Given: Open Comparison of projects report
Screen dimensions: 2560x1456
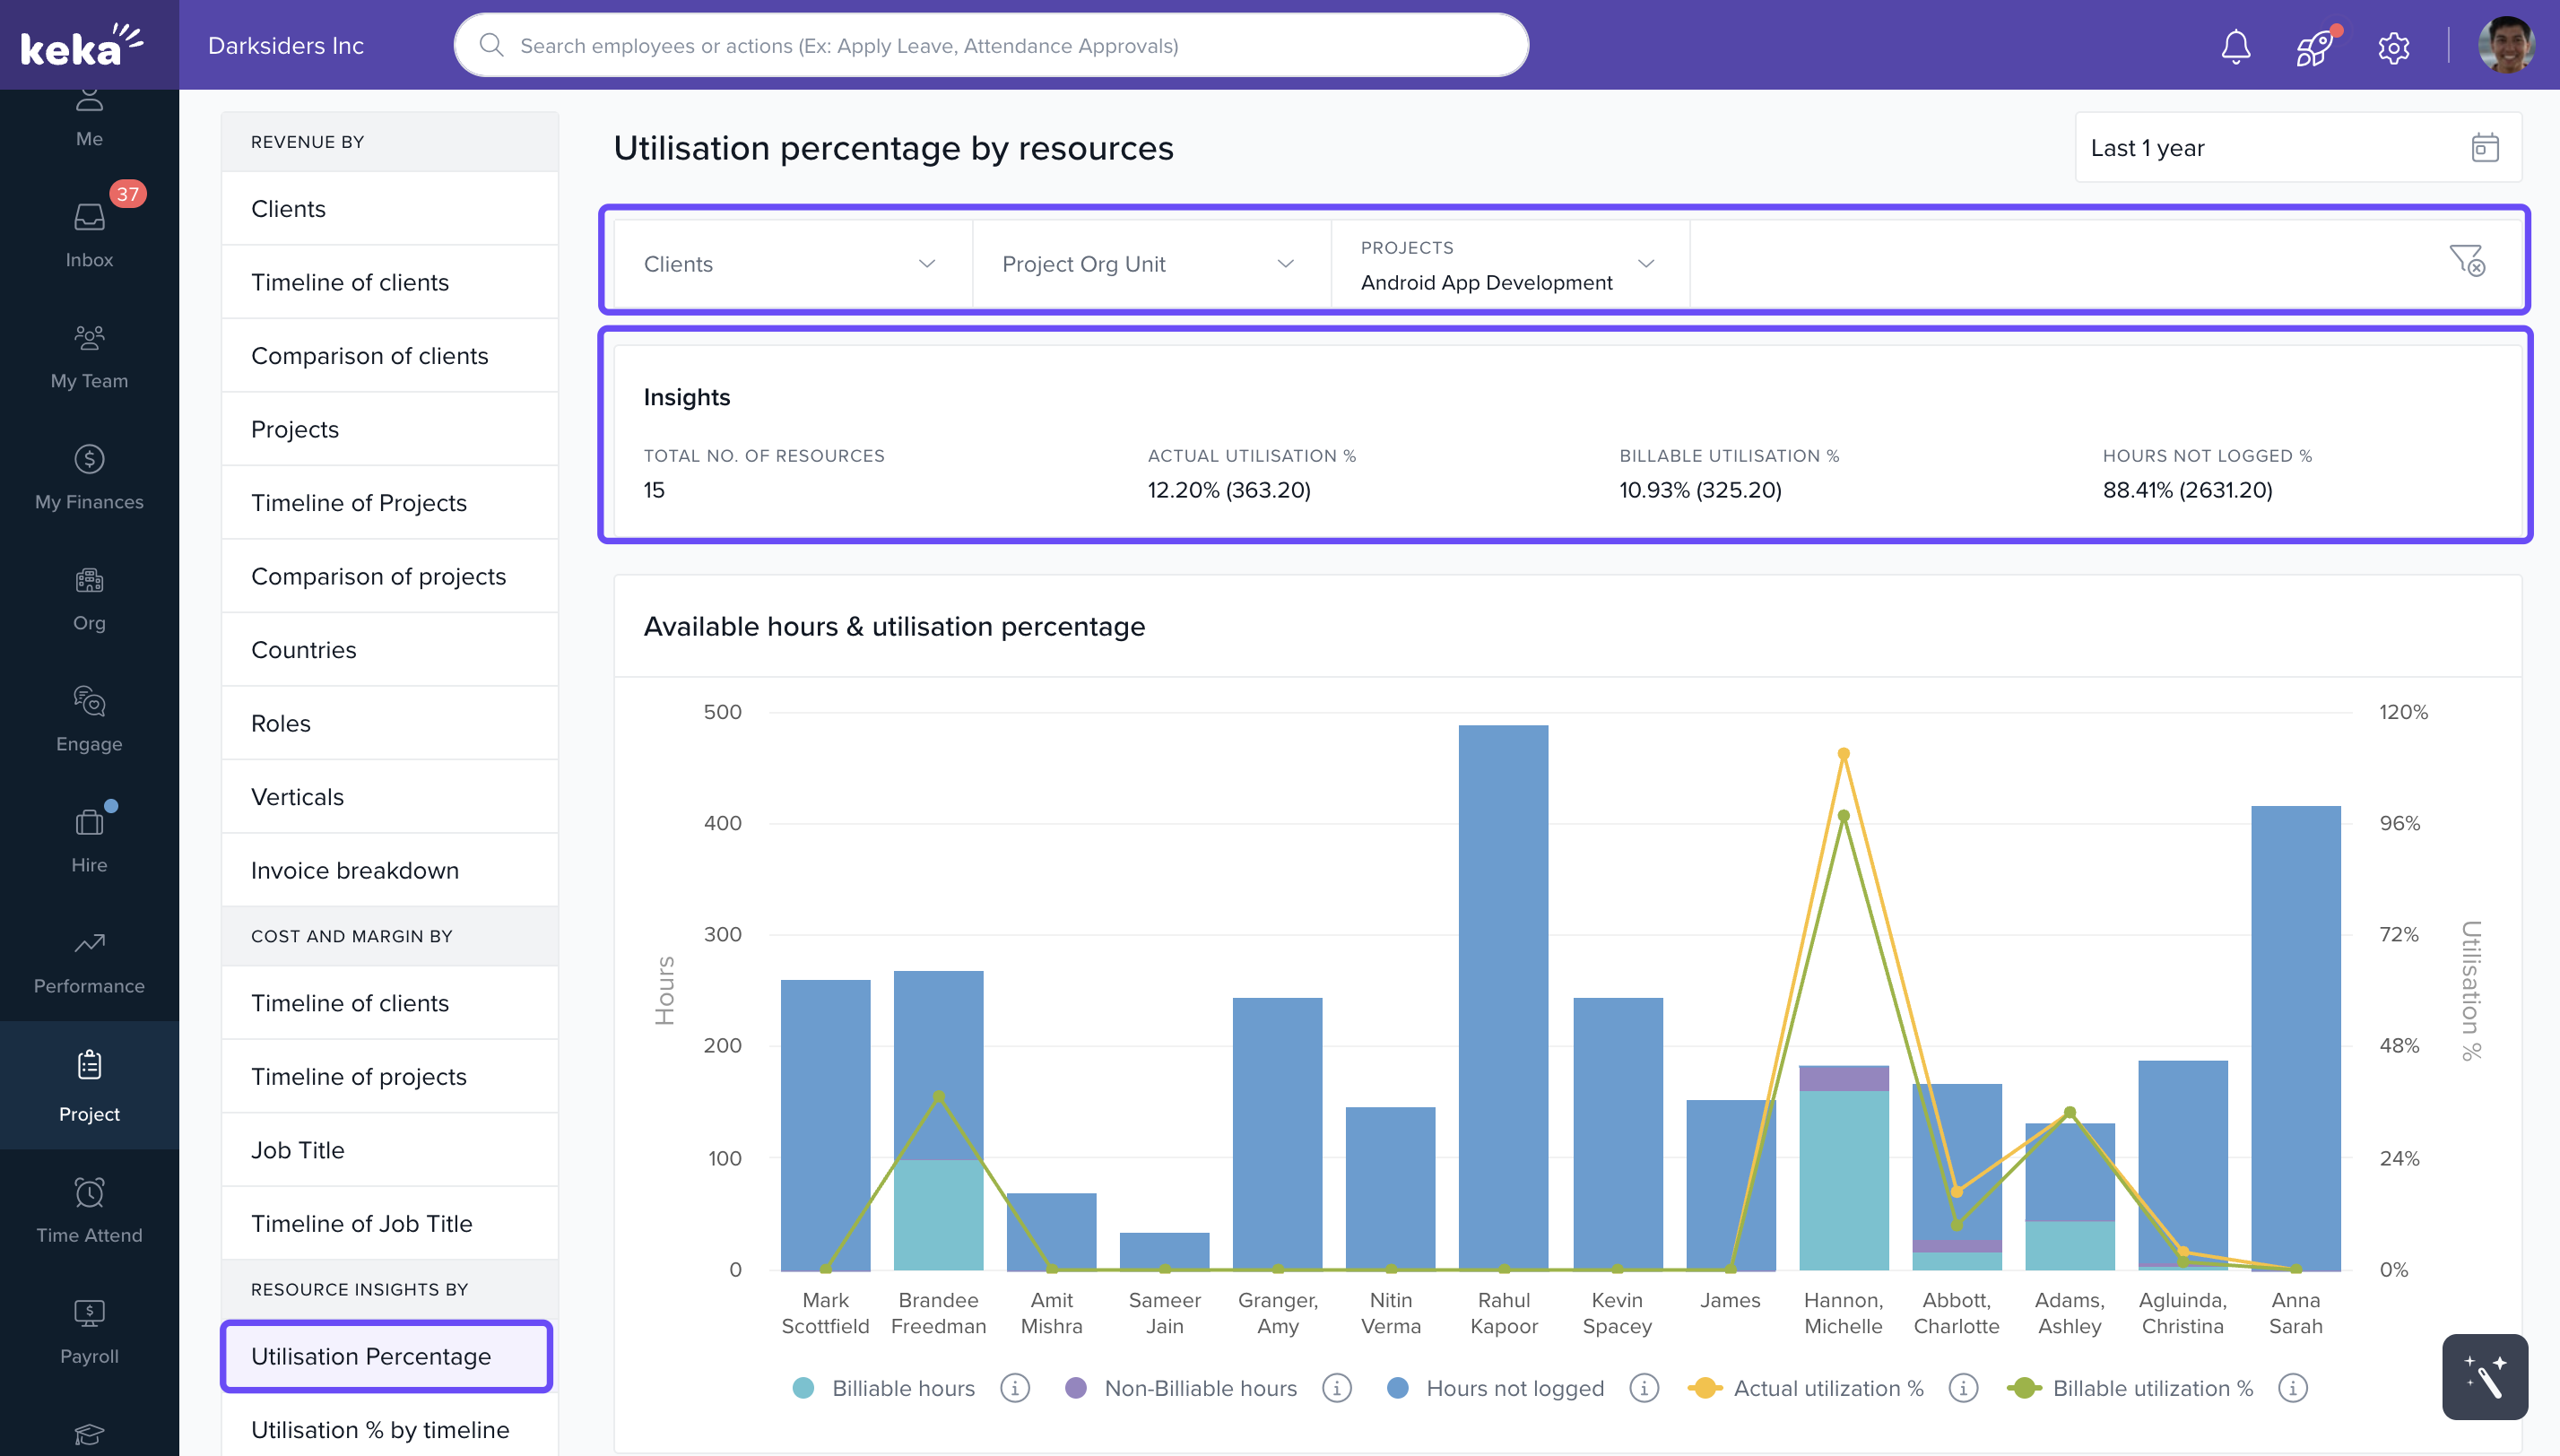Looking at the screenshot, I should [378, 576].
